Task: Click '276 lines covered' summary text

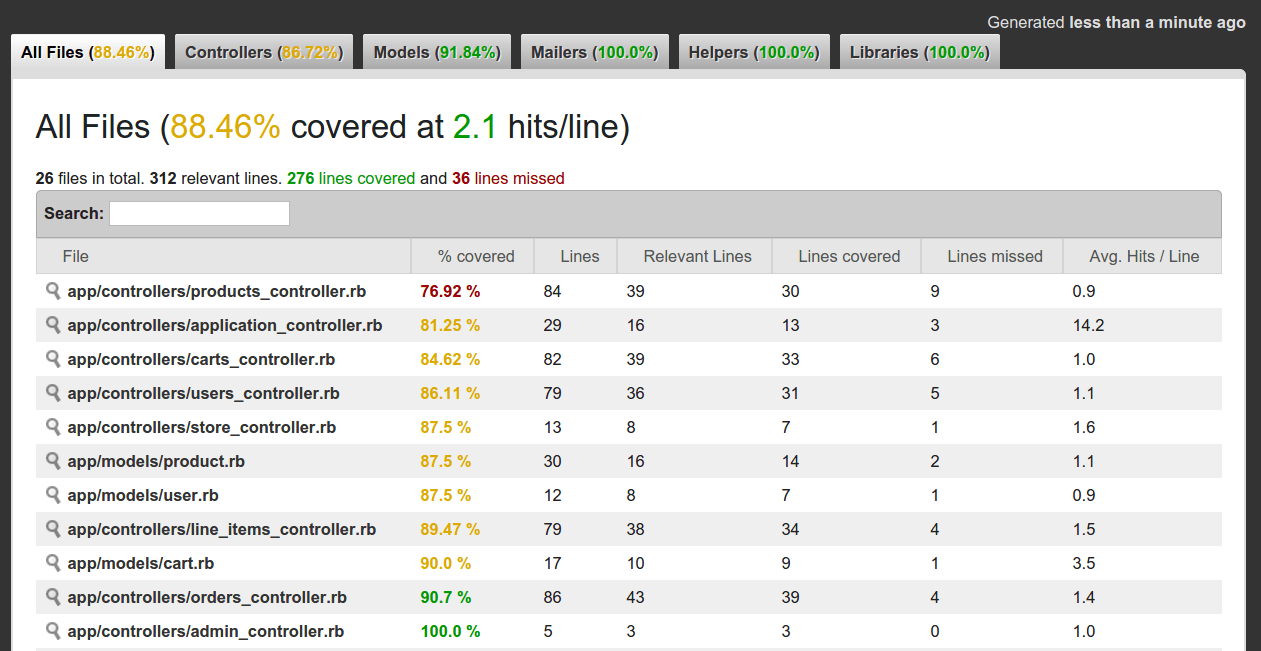Action: click(351, 178)
